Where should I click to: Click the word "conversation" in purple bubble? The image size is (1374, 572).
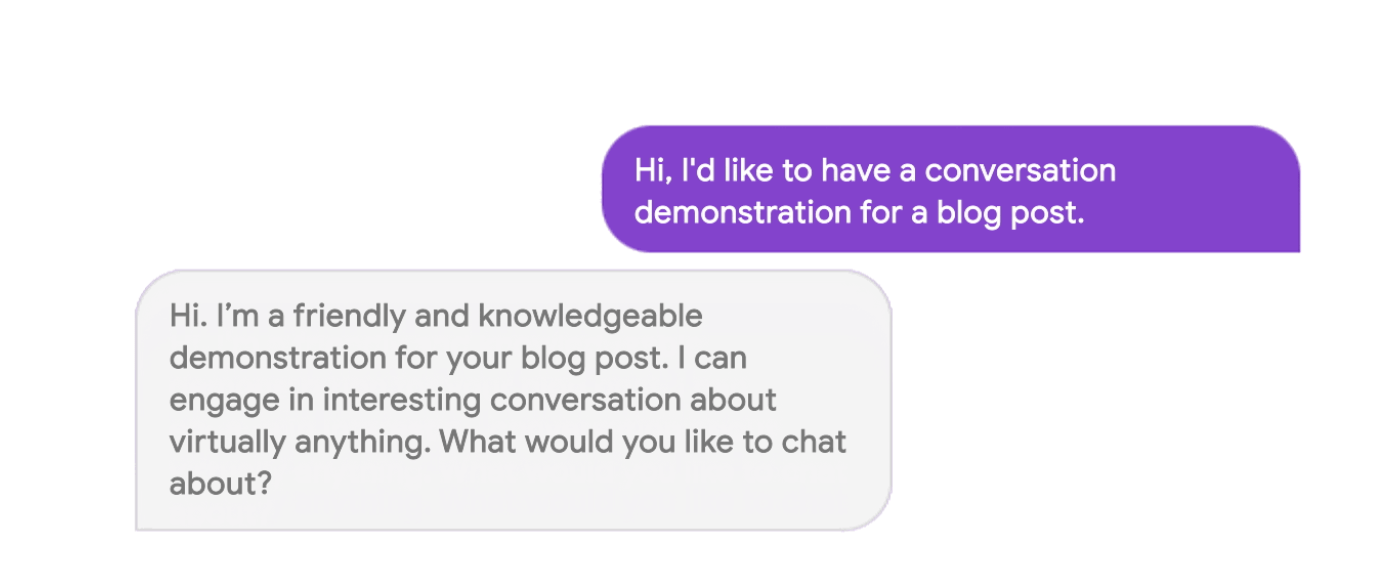(x=1019, y=171)
